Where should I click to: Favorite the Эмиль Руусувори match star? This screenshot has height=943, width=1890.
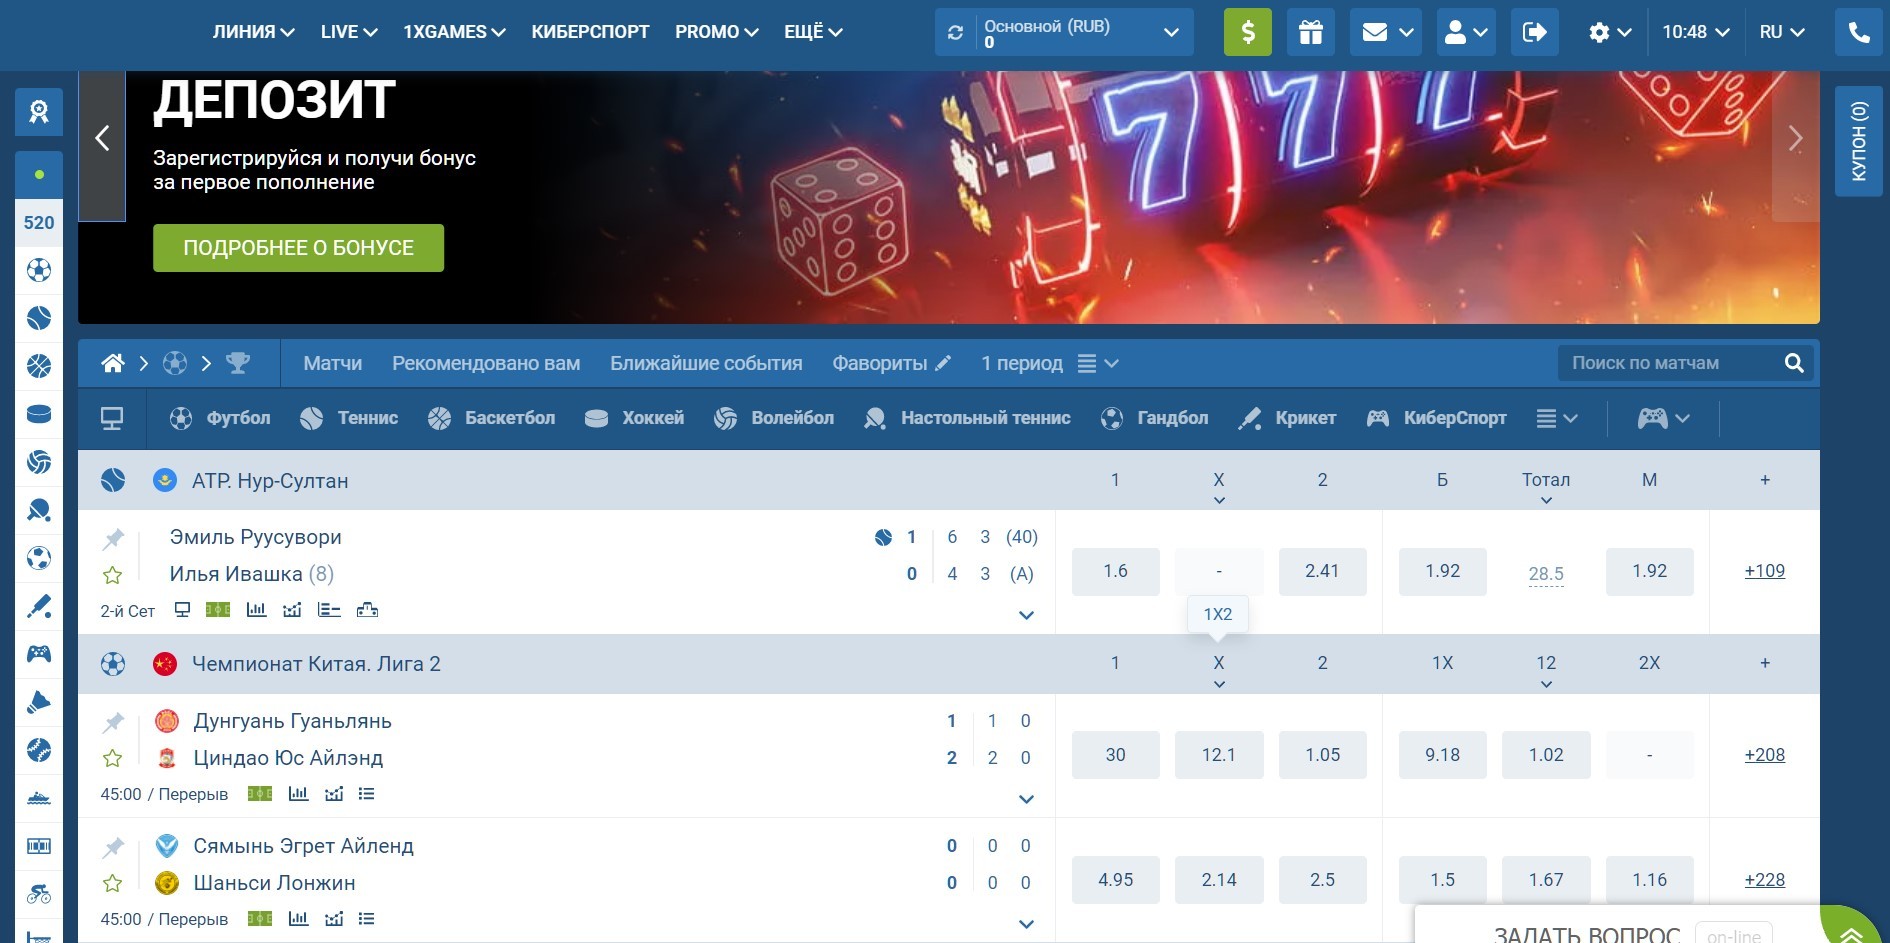[x=113, y=575]
